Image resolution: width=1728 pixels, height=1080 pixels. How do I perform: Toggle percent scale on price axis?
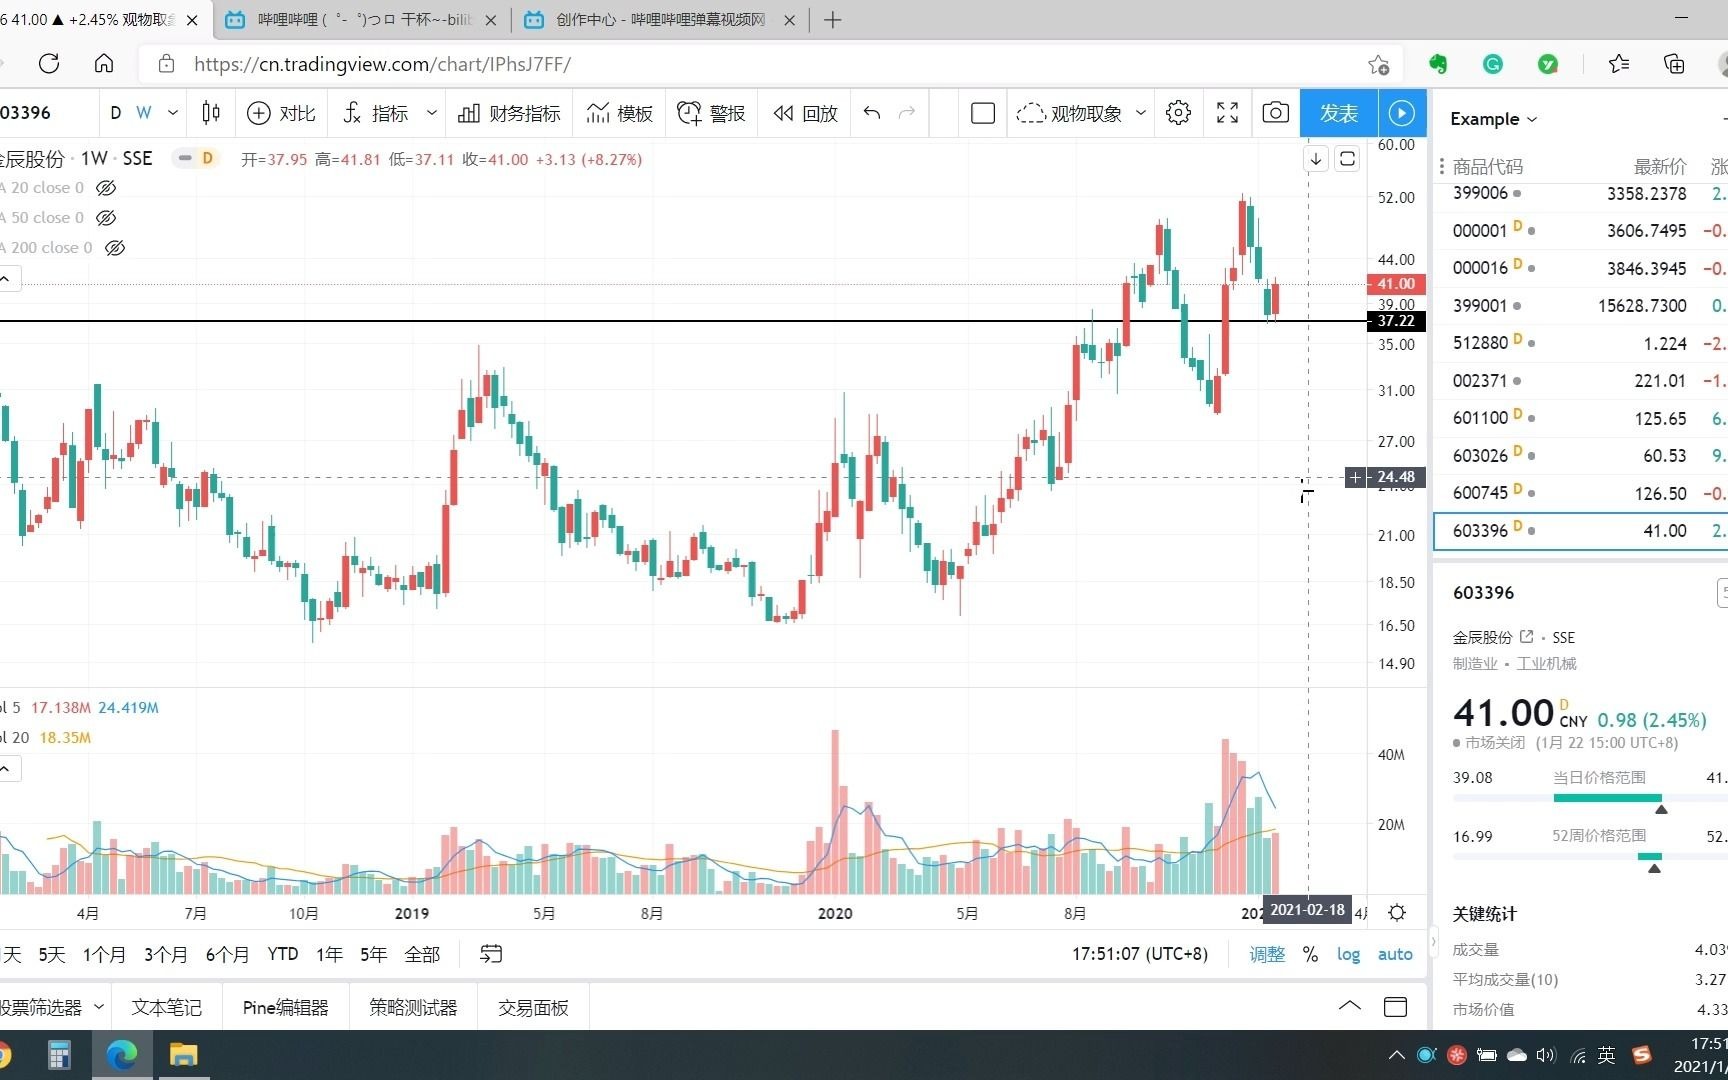pyautogui.click(x=1310, y=954)
